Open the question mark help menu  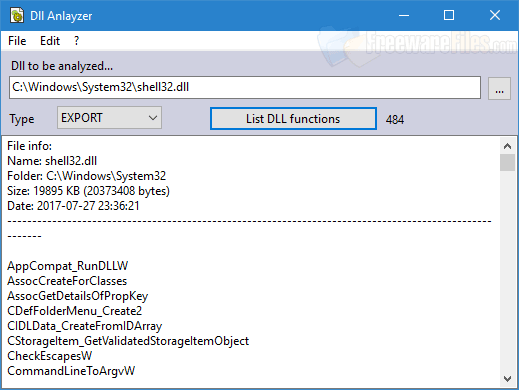pos(76,41)
